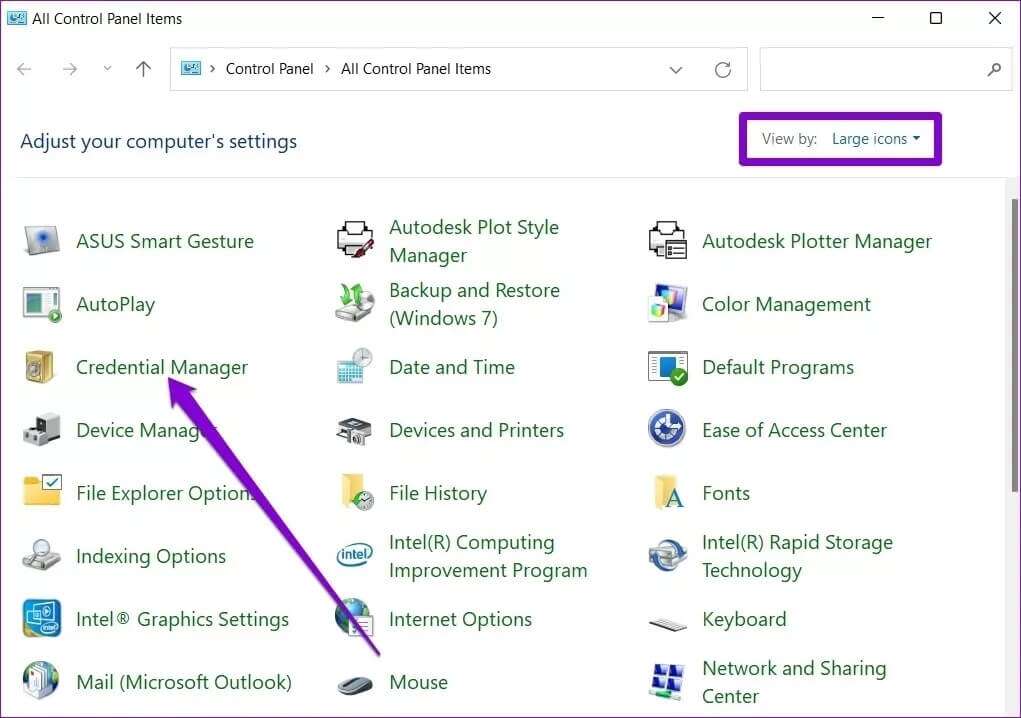The width and height of the screenshot is (1021, 718).
Task: Expand chevron after Control Panel breadcrumb
Action: coord(327,68)
